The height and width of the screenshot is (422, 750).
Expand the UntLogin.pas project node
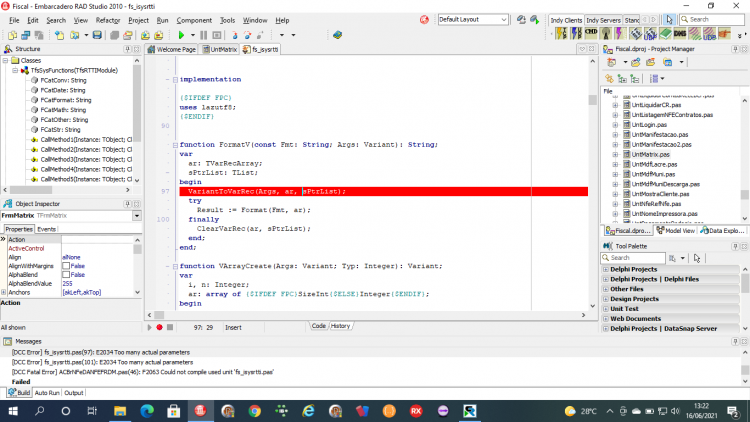[616, 125]
